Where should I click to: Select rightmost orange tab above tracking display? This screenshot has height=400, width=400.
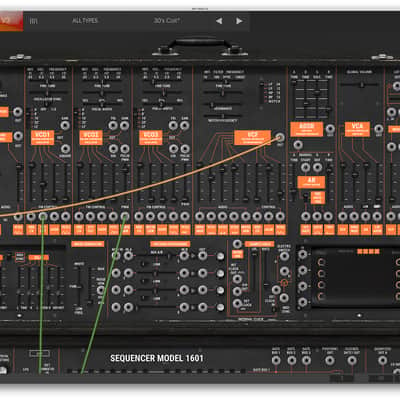pyautogui.click(x=377, y=252)
